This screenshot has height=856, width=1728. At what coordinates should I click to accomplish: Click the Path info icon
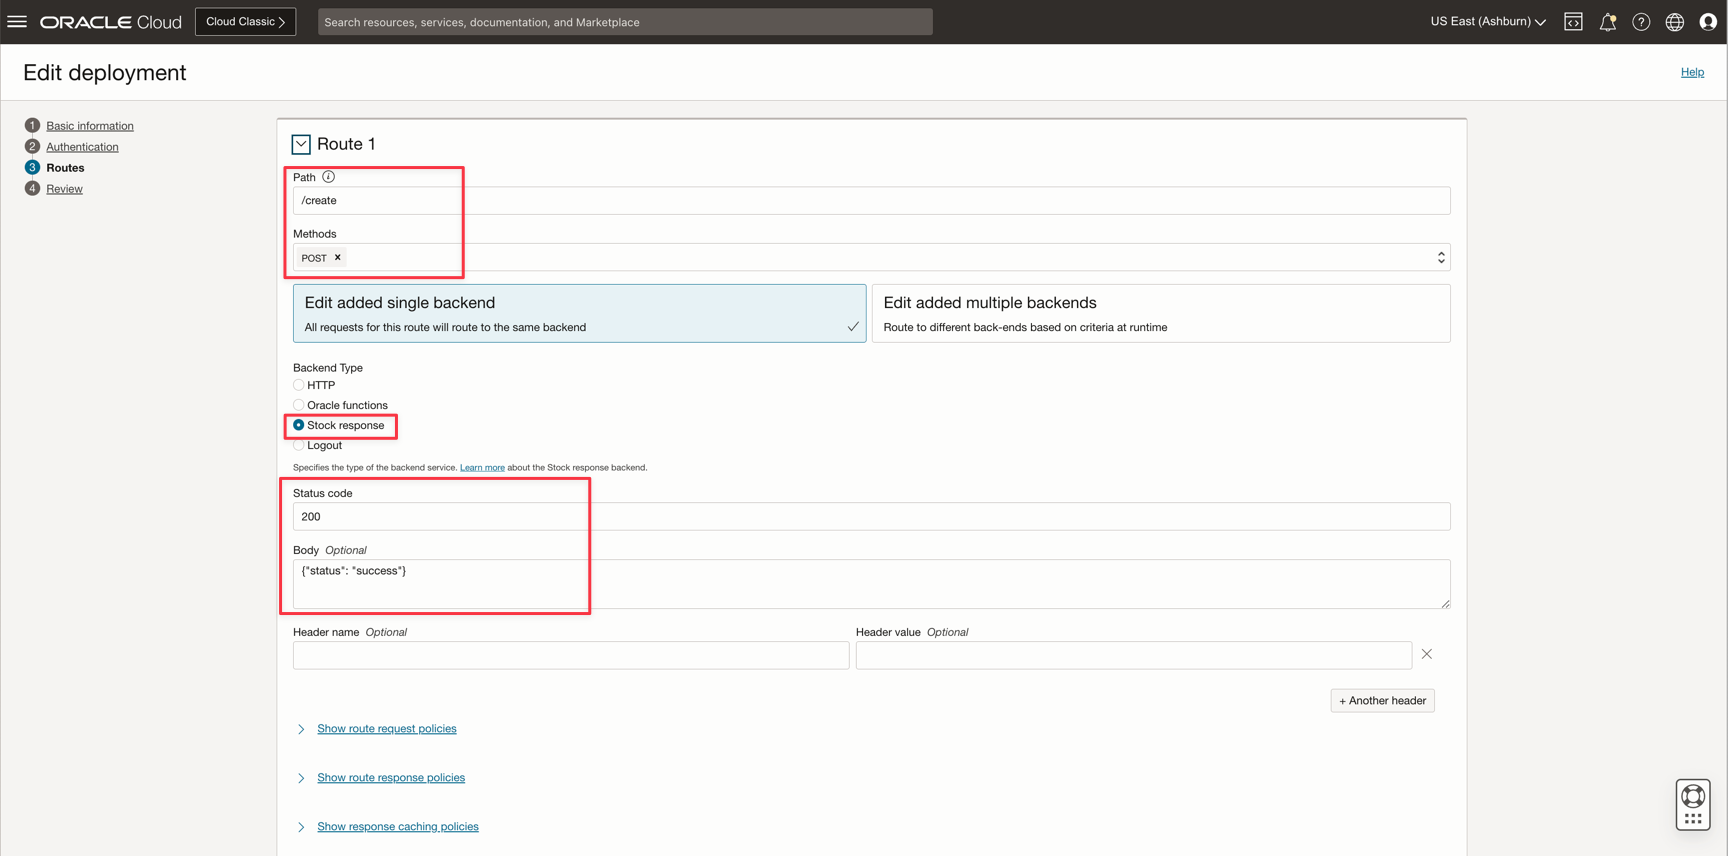click(x=328, y=177)
